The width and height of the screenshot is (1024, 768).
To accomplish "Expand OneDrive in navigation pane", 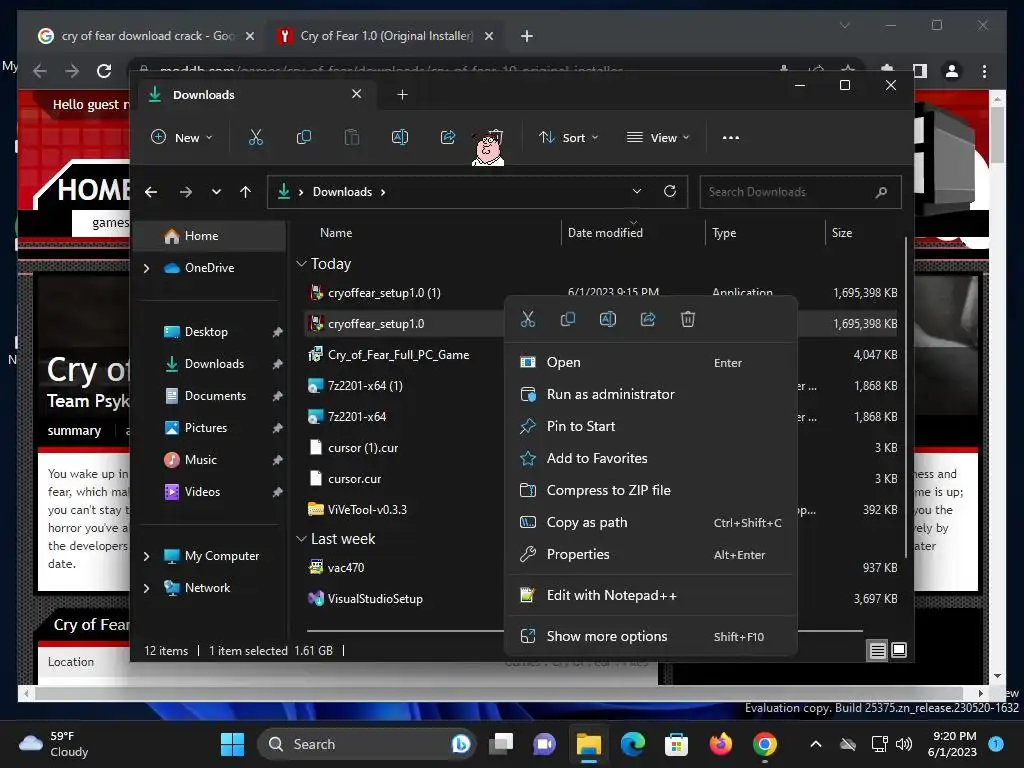I will 146,268.
